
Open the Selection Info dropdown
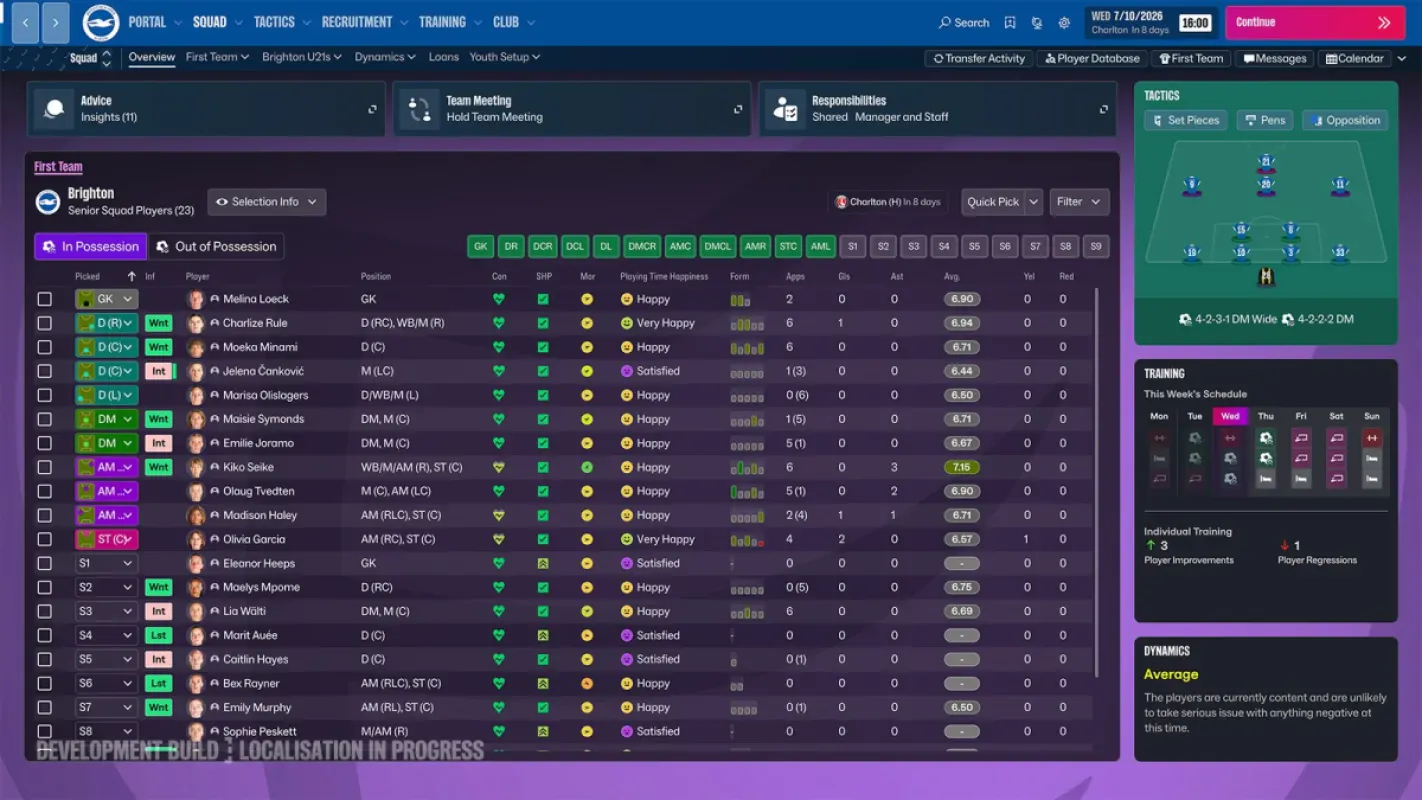point(266,202)
